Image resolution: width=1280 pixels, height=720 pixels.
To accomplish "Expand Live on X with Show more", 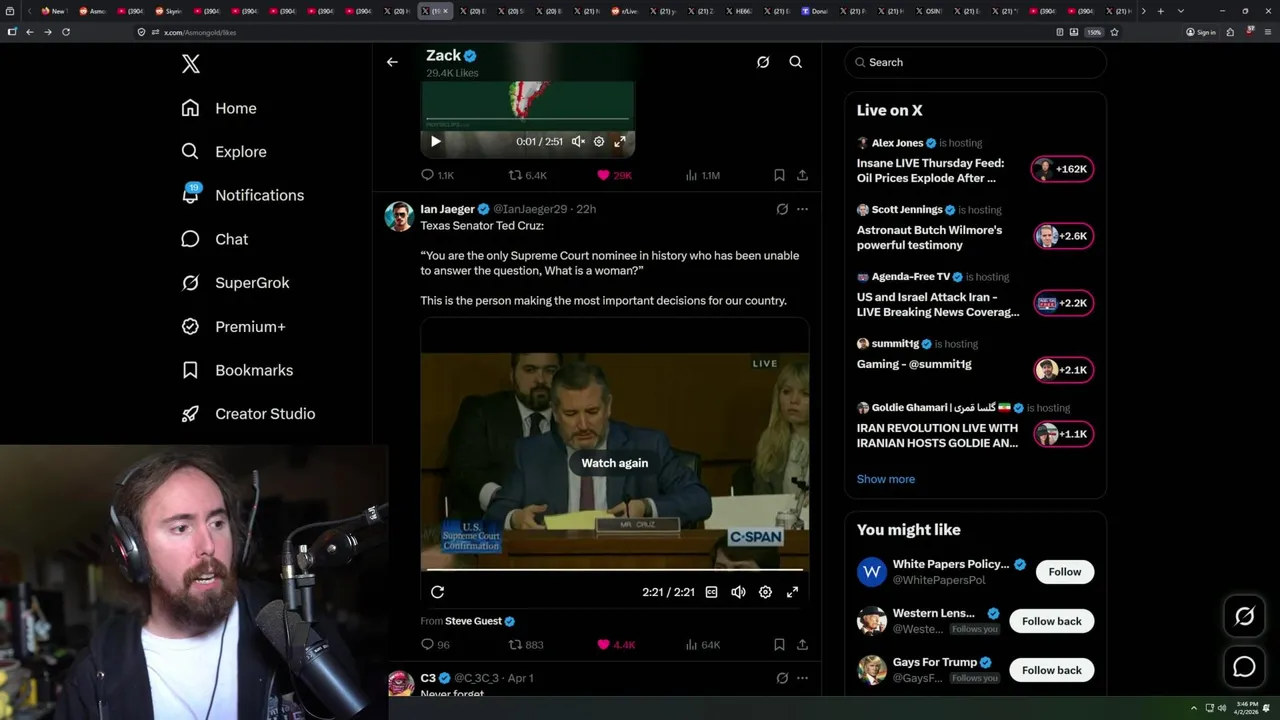I will click(886, 479).
